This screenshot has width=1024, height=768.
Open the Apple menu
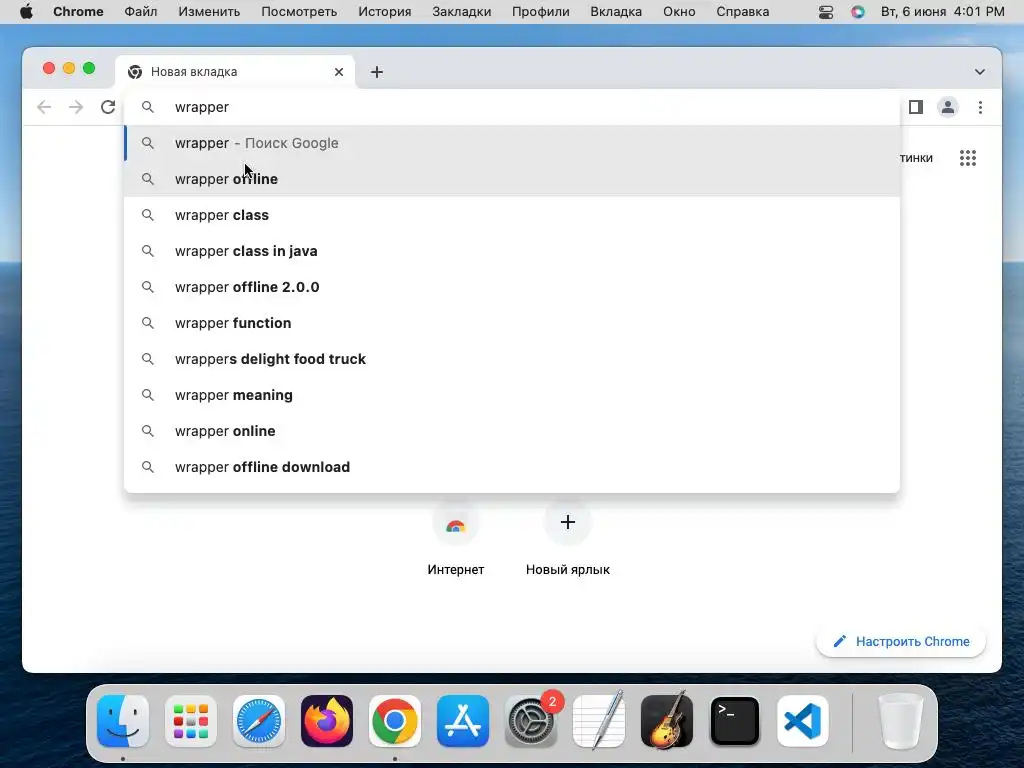[26, 12]
